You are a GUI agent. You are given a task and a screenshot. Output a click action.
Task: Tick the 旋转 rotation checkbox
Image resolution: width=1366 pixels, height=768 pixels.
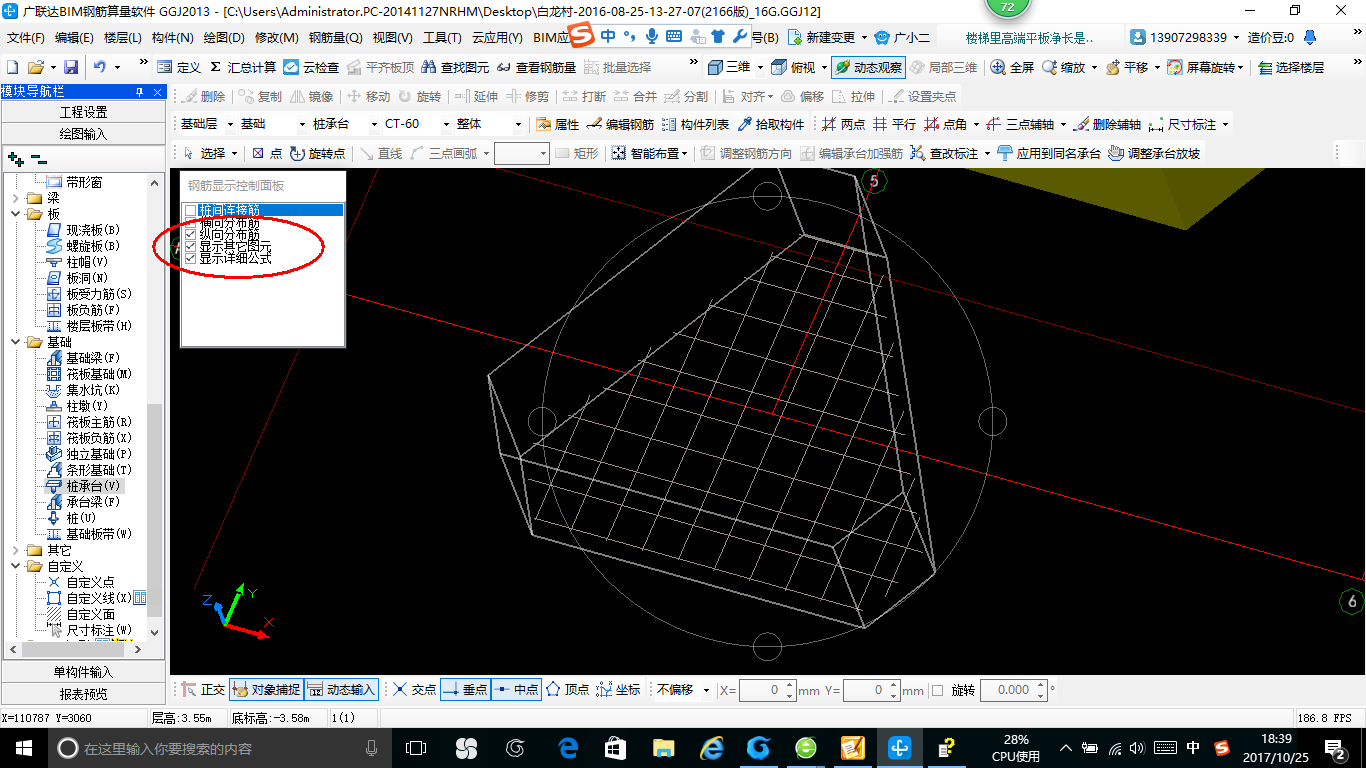point(937,690)
